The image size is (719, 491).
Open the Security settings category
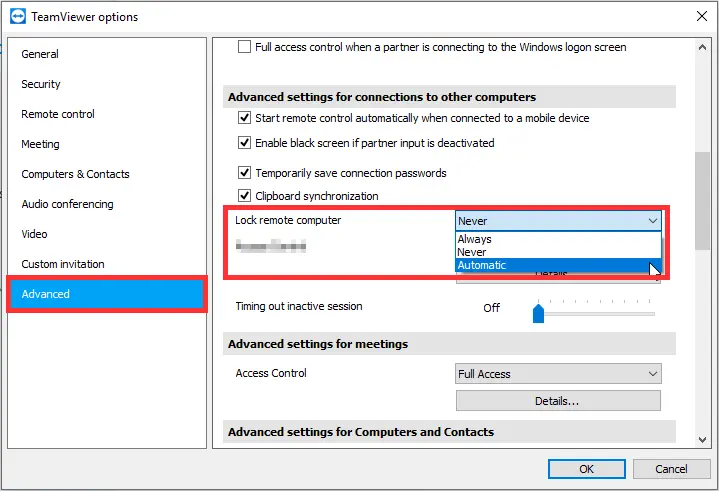pyautogui.click(x=41, y=84)
